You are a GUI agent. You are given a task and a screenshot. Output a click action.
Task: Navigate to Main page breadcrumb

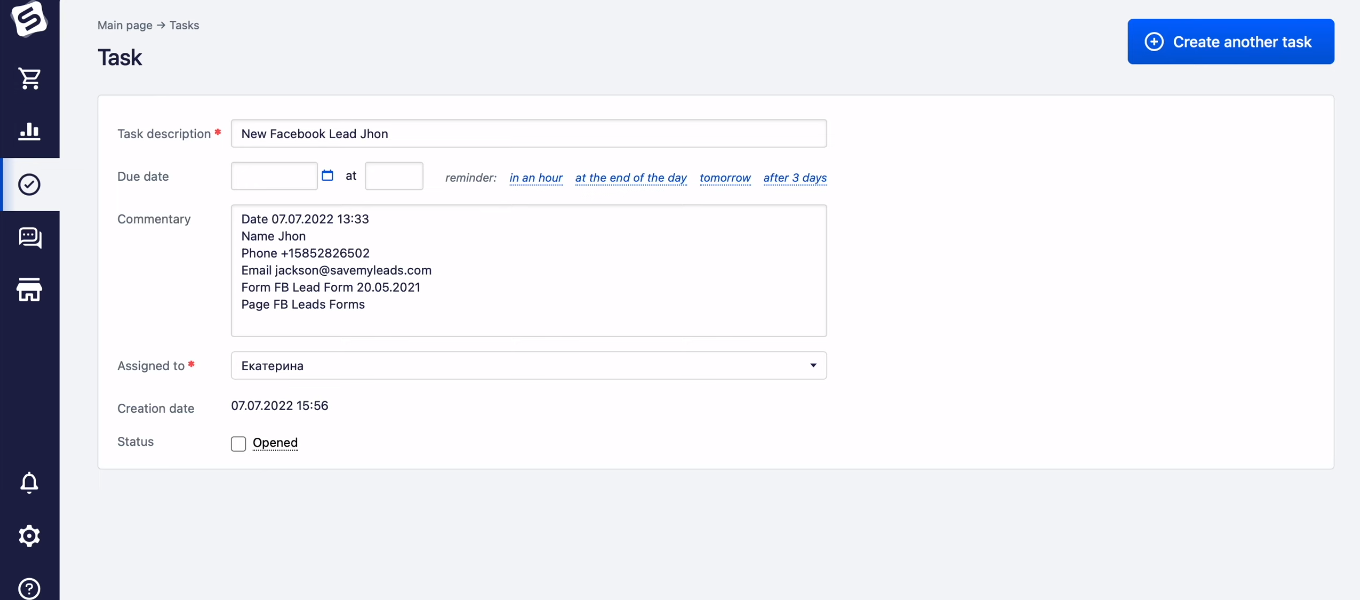click(125, 25)
